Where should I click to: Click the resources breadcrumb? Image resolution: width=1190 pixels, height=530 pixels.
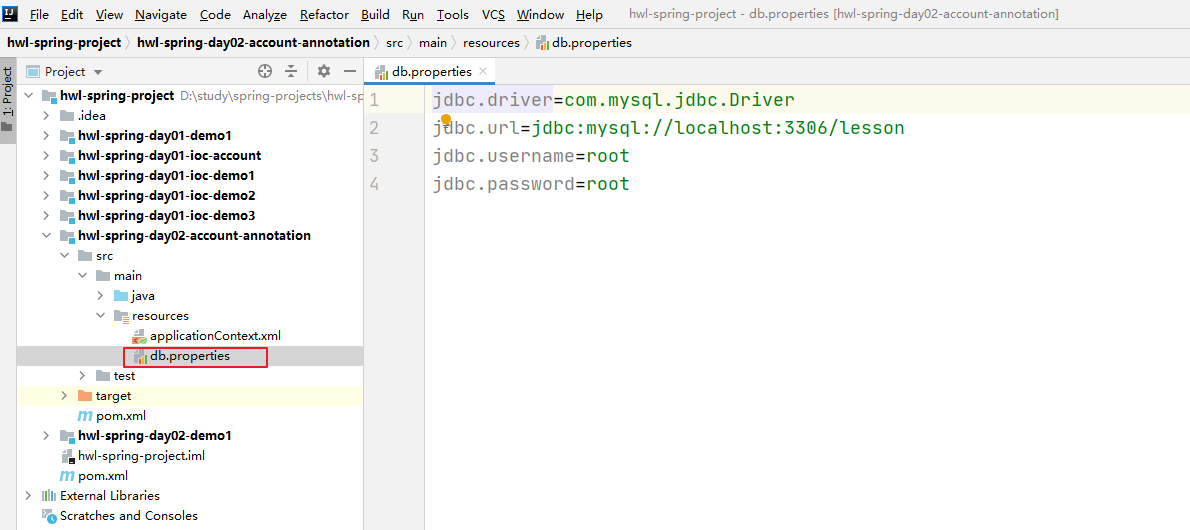[491, 43]
